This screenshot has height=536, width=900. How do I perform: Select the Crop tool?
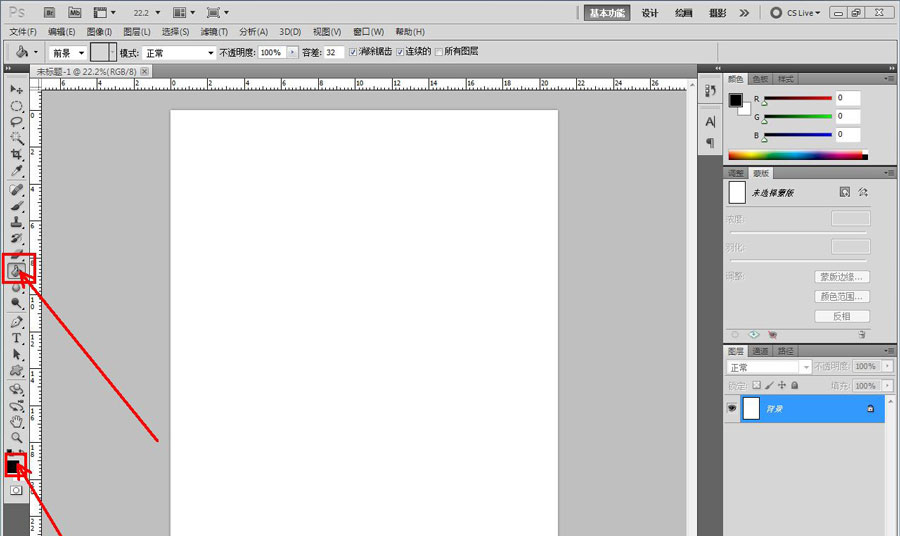click(x=17, y=155)
